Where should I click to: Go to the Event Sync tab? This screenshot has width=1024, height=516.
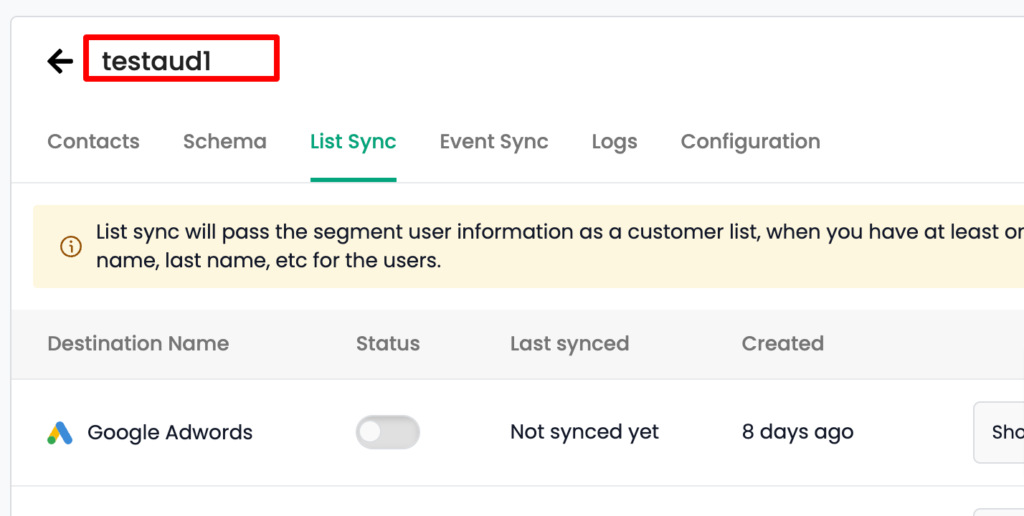pos(493,142)
